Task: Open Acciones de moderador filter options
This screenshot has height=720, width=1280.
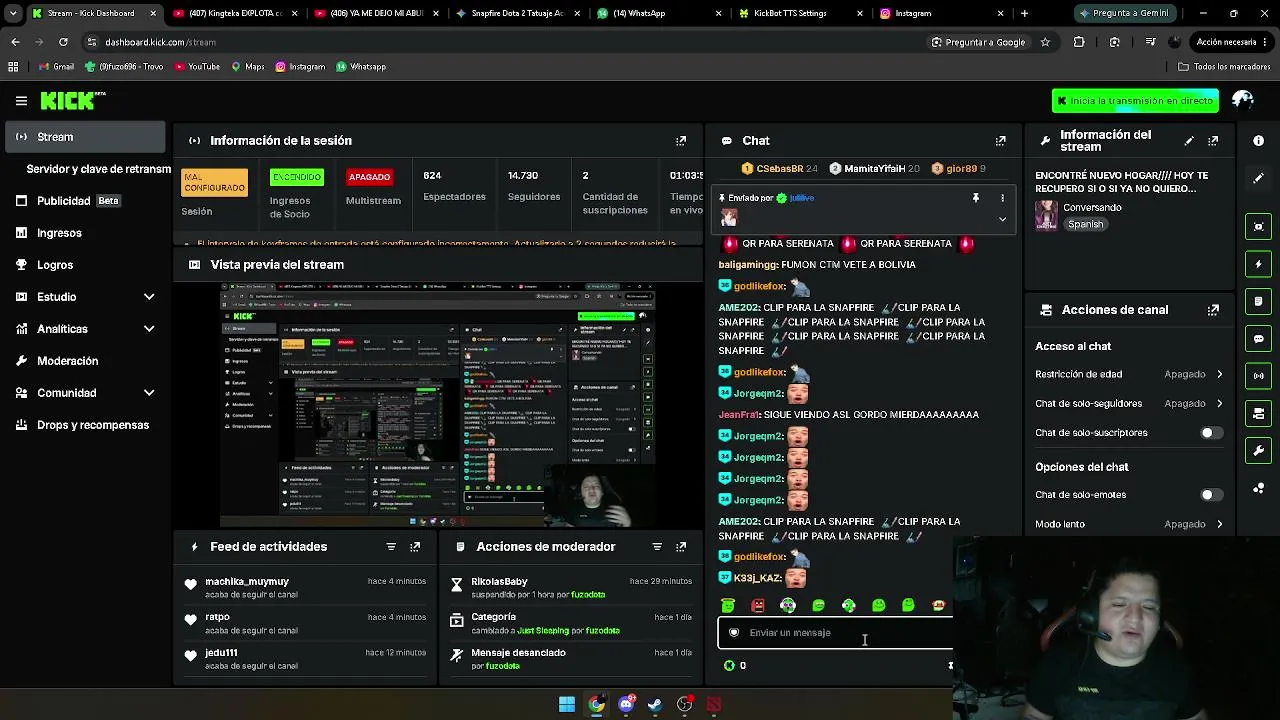Action: pyautogui.click(x=657, y=547)
